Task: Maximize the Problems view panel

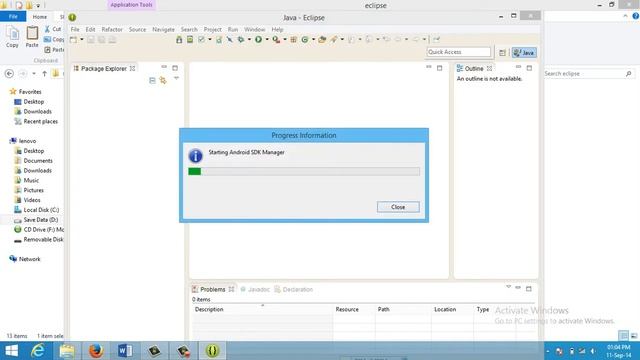Action: (x=529, y=289)
